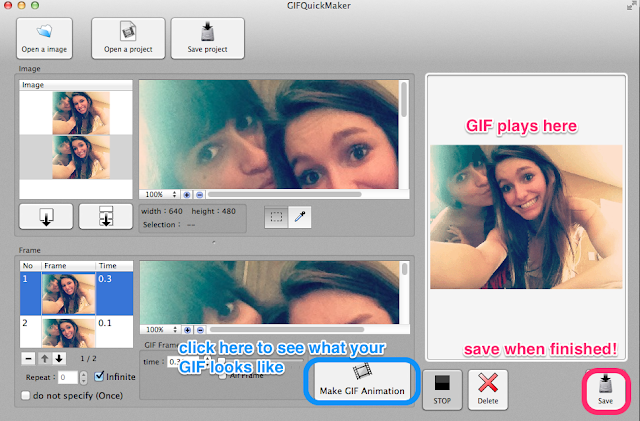The image size is (640, 421).
Task: Delete the generated GIF
Action: click(488, 390)
